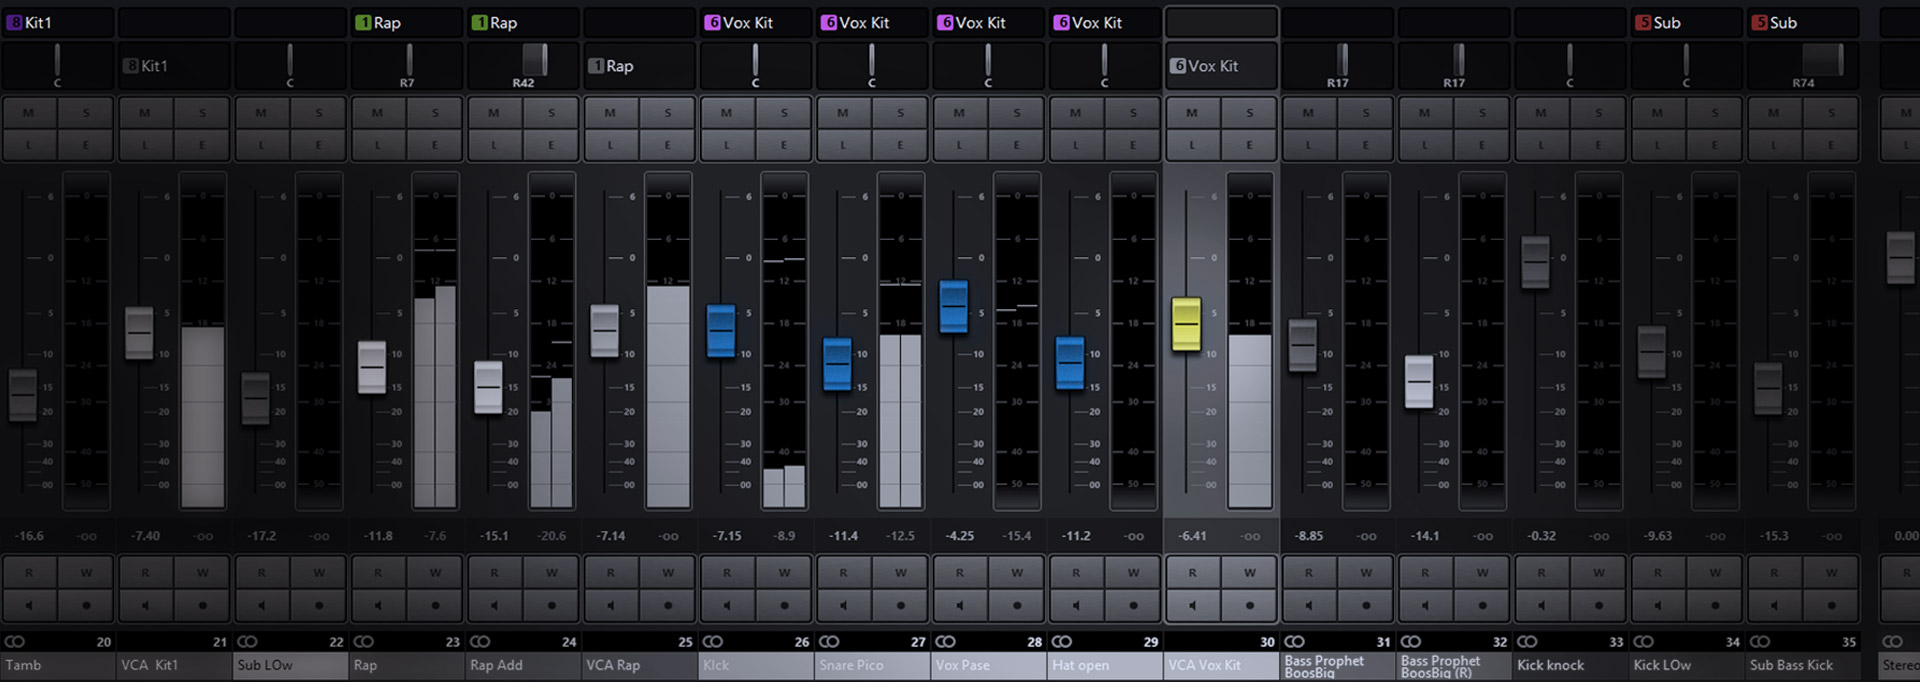Screen dimensions: 1920x682
Task: Enable monitor speaker on Rap channel
Action: (x=378, y=605)
